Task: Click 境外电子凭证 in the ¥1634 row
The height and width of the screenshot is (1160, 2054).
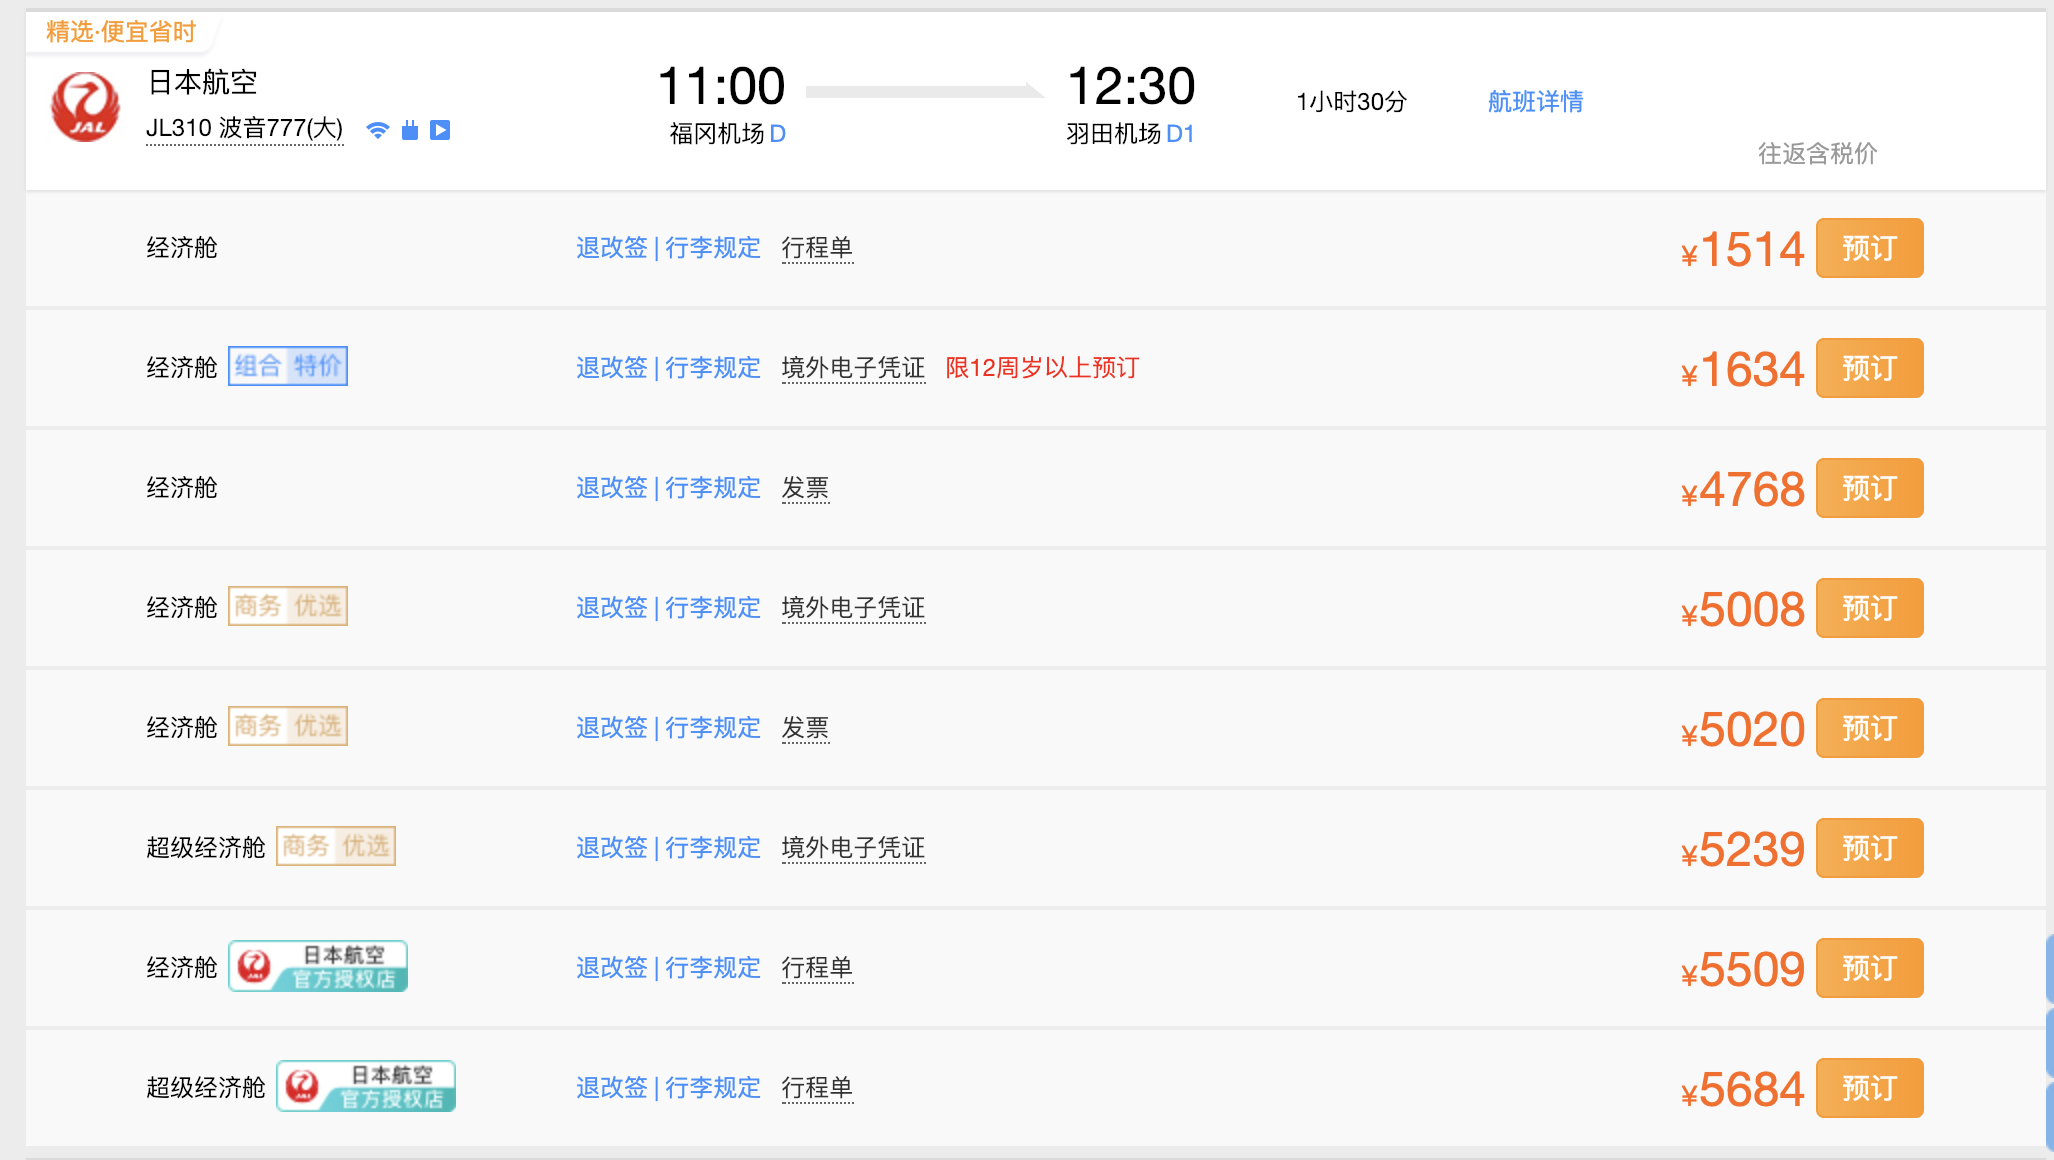Action: [x=853, y=368]
